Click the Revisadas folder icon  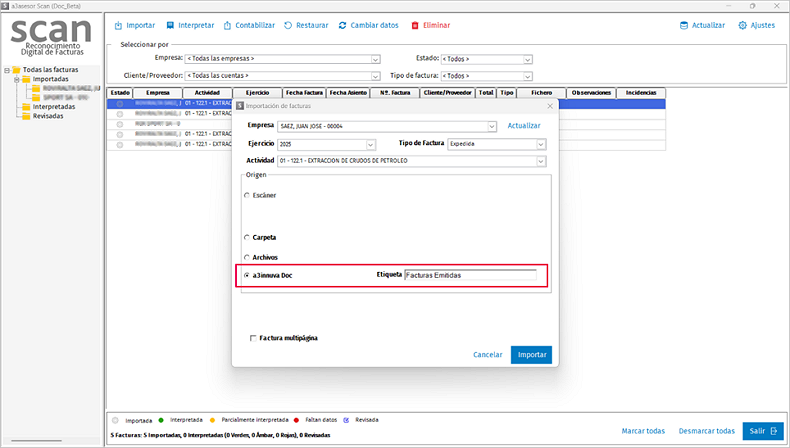point(26,116)
